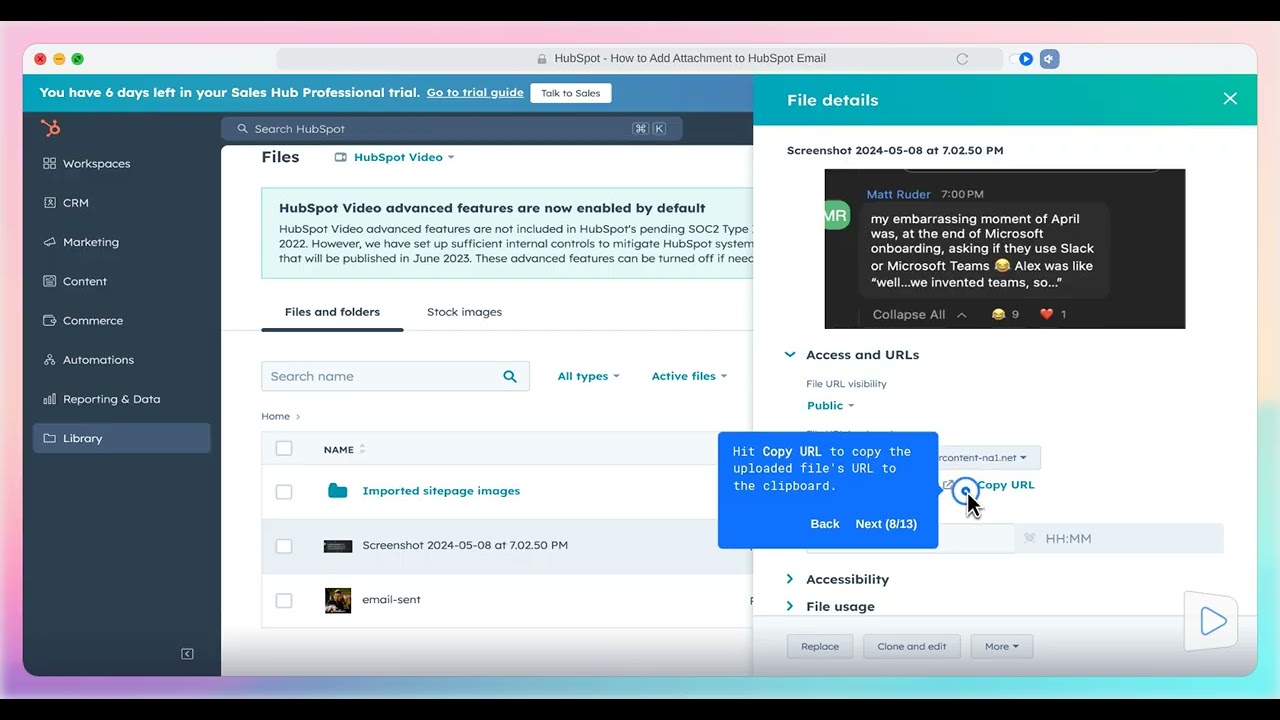Switch to the Stock images tab
The image size is (1280, 720).
click(464, 312)
